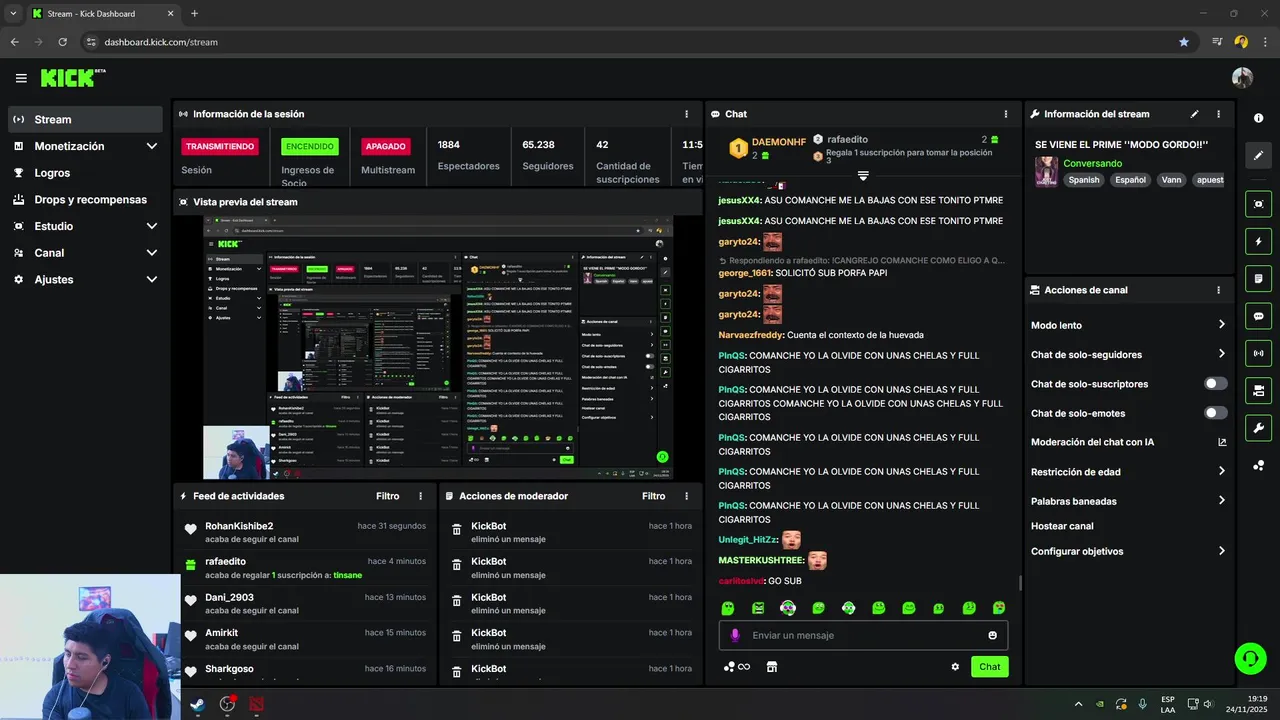Click the Conversando category thumbnail image
Screen dimensions: 1280x720
click(x=1046, y=171)
